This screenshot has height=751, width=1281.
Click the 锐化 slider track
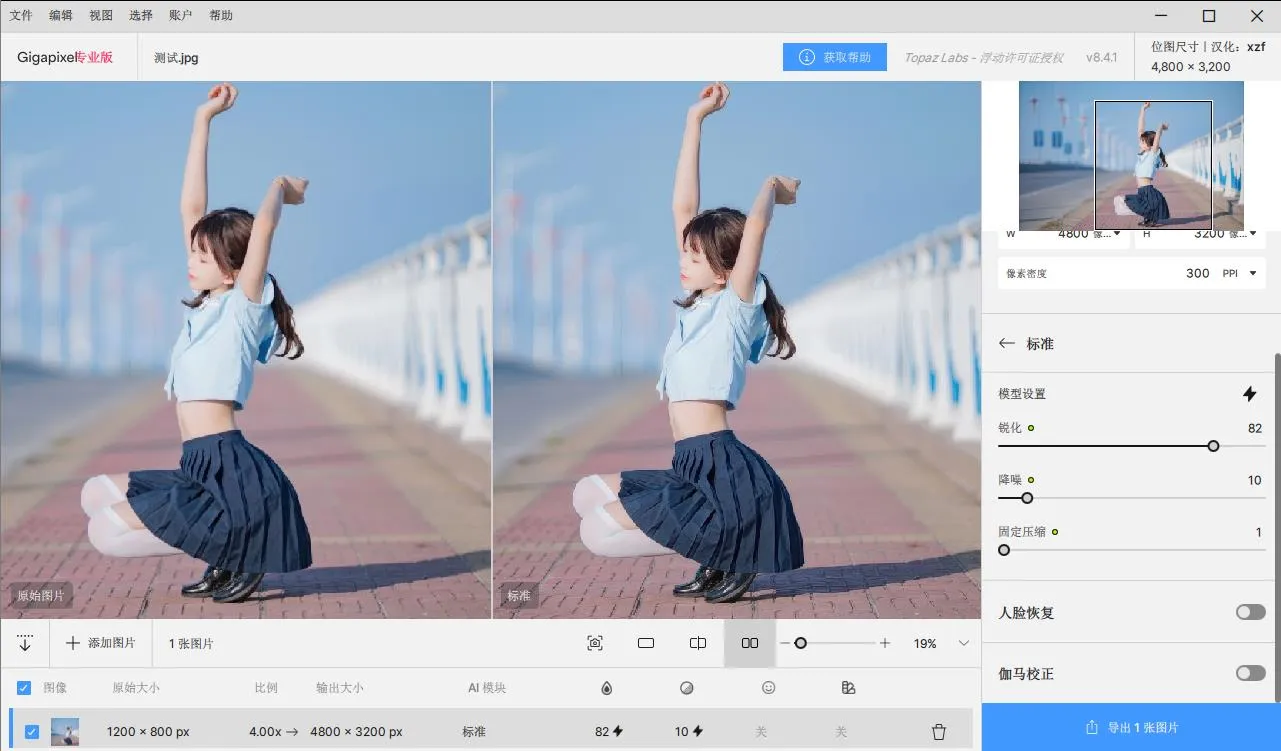[x=1100, y=446]
